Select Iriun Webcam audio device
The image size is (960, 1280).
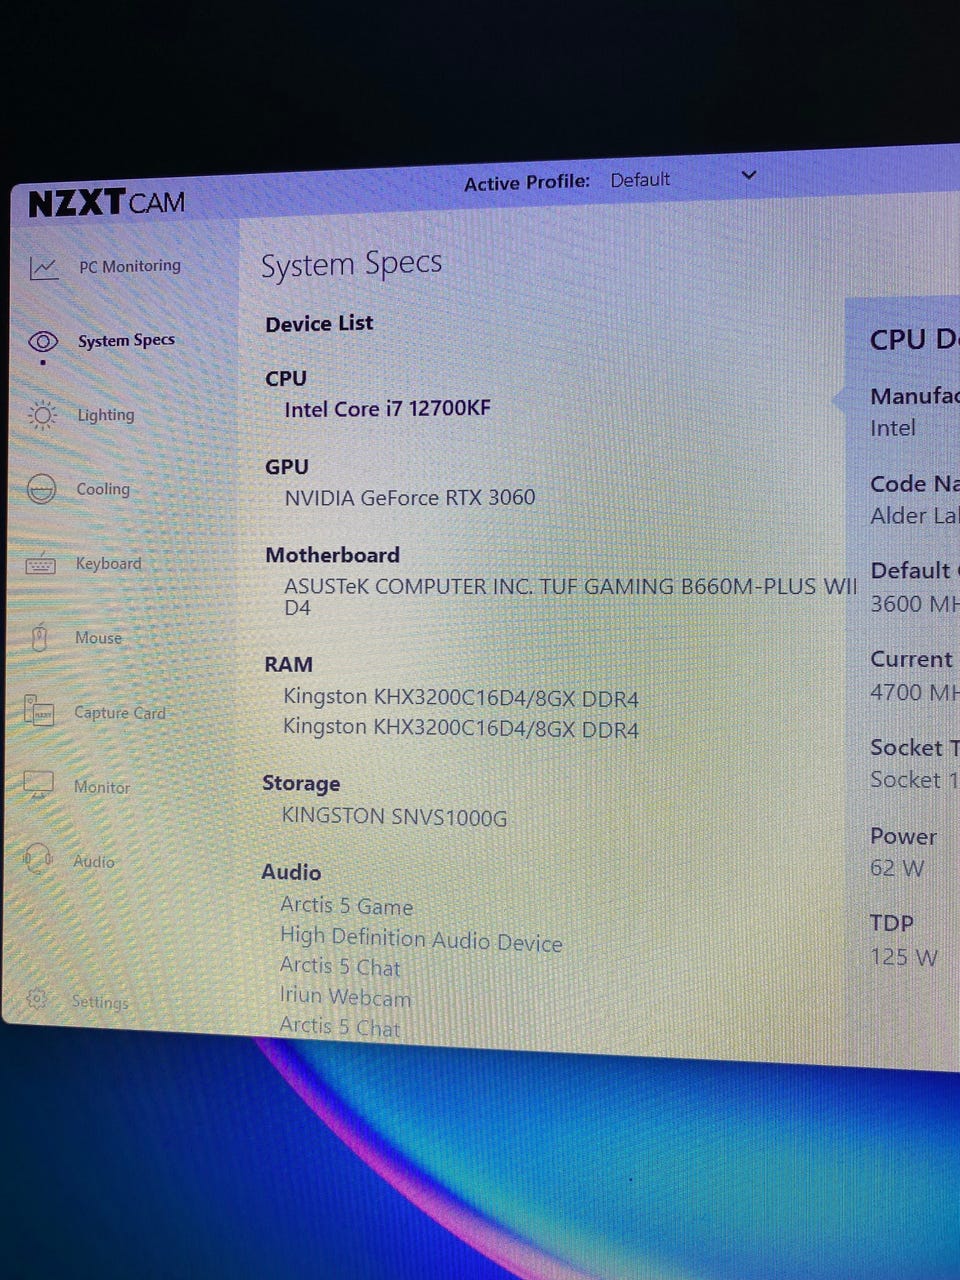point(345,996)
